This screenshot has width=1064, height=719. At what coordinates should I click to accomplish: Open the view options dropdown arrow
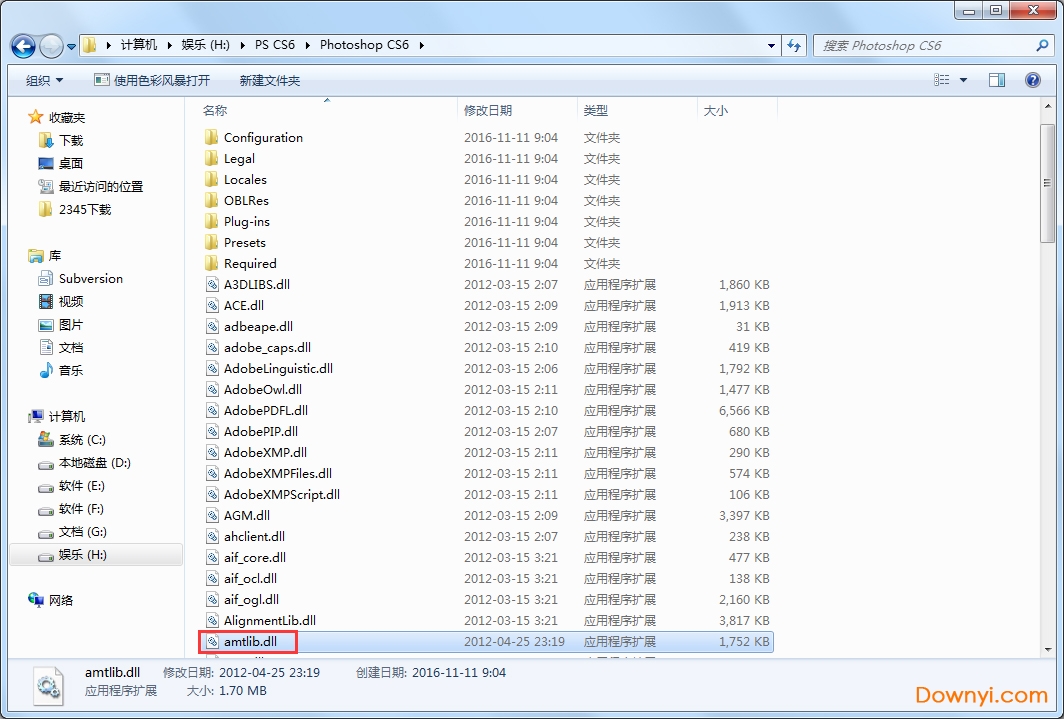963,80
